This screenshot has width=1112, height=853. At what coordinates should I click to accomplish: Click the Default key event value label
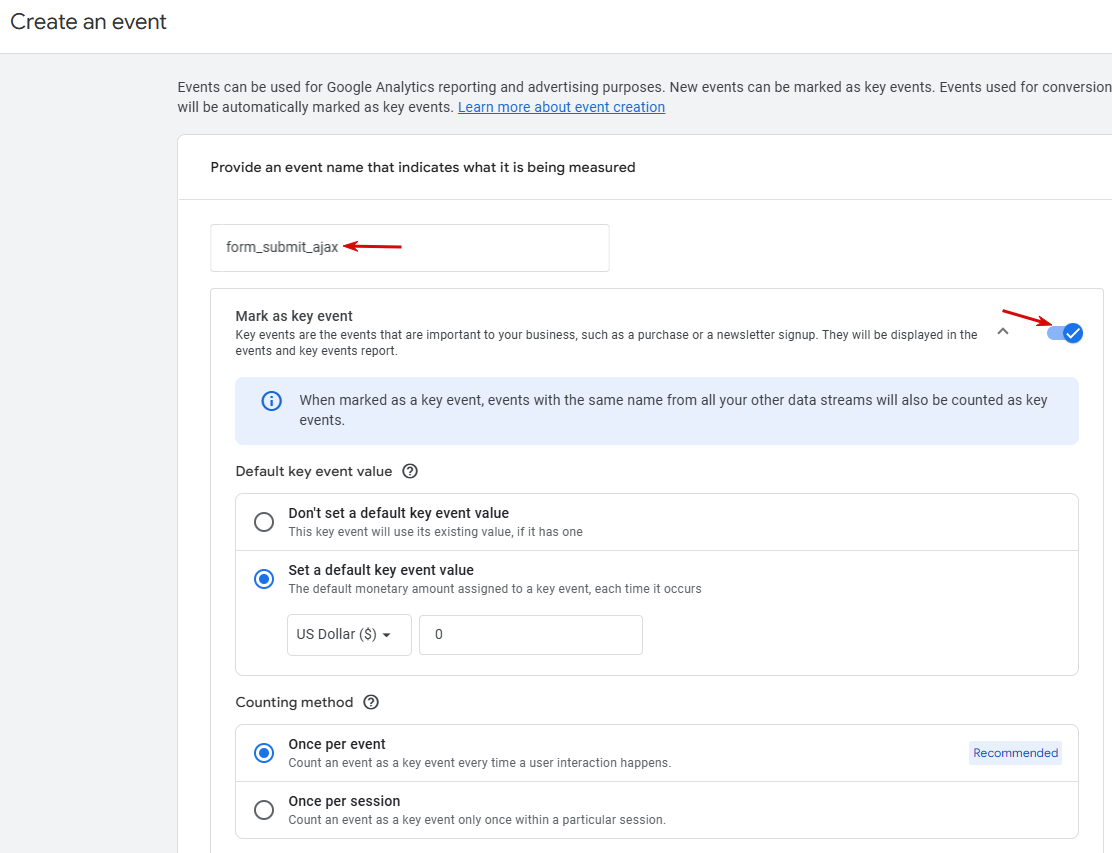point(314,471)
